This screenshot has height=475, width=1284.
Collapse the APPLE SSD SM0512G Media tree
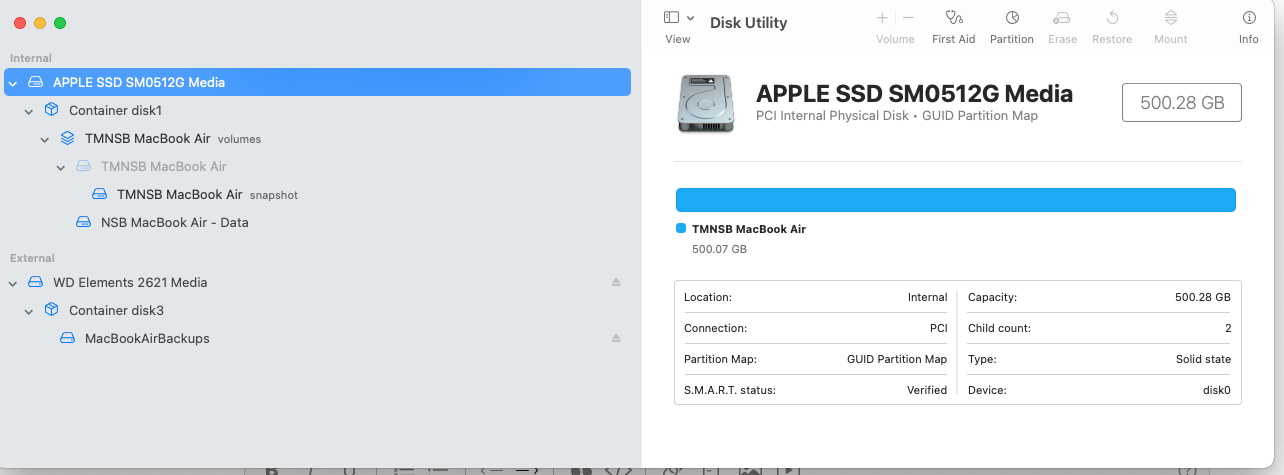point(12,83)
